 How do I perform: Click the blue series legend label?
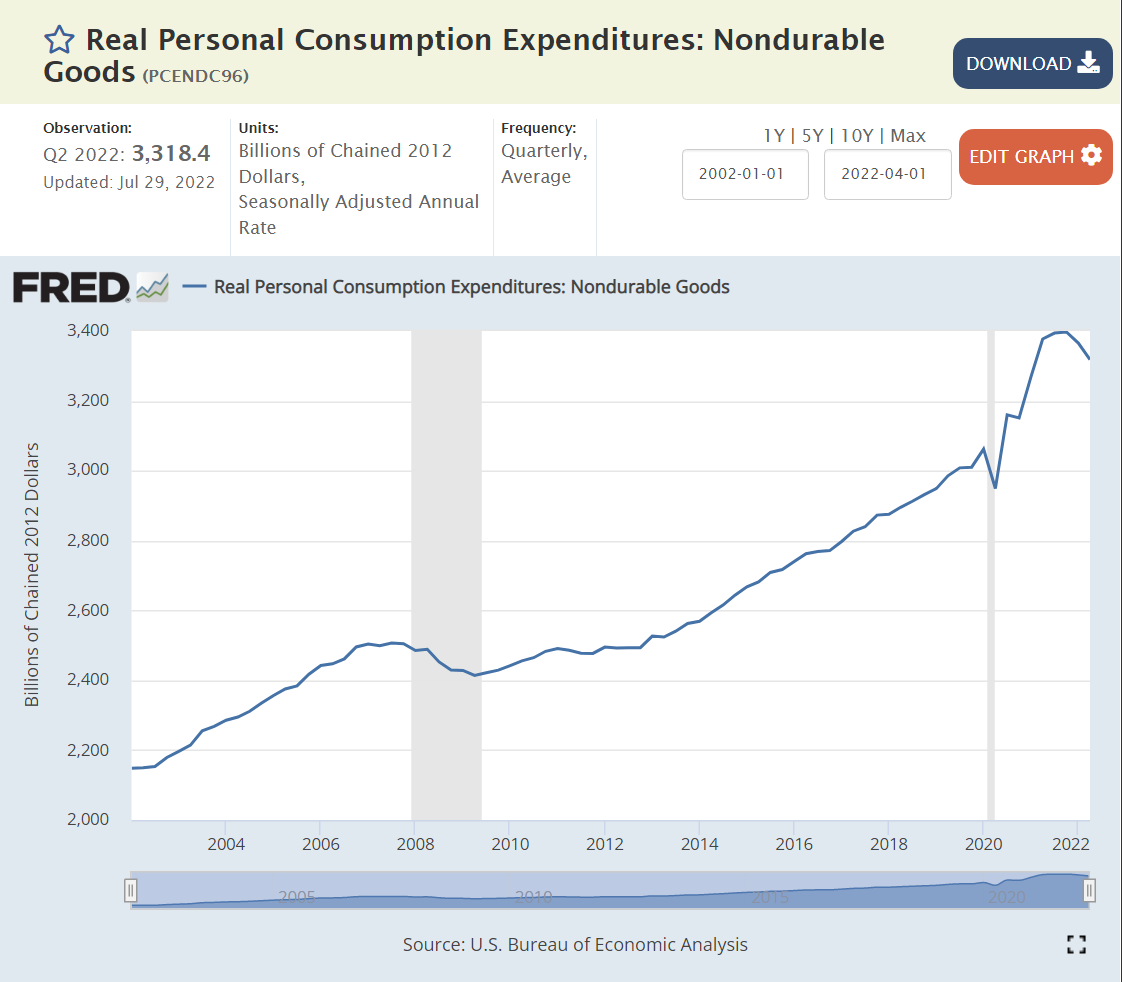[x=471, y=287]
